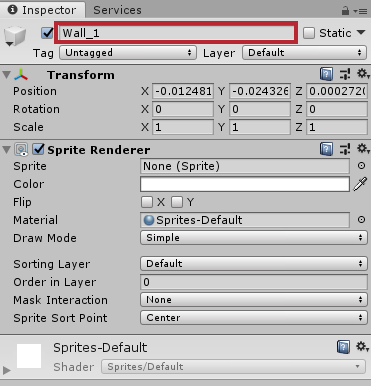Open the Inspector panel options menu
Viewport: 371px width, 386px height.
360,11
